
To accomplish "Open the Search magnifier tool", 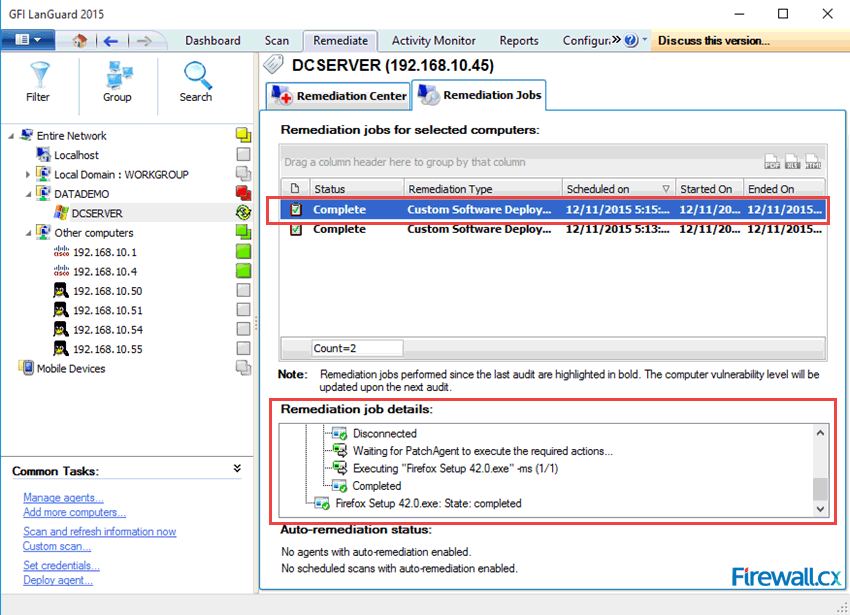I will 196,82.
